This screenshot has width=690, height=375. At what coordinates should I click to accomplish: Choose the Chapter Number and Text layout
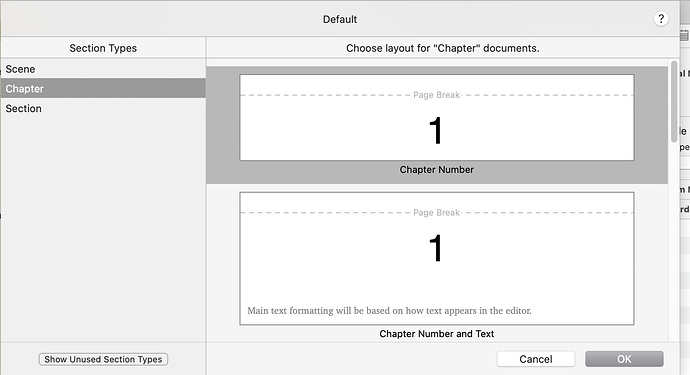pos(437,258)
